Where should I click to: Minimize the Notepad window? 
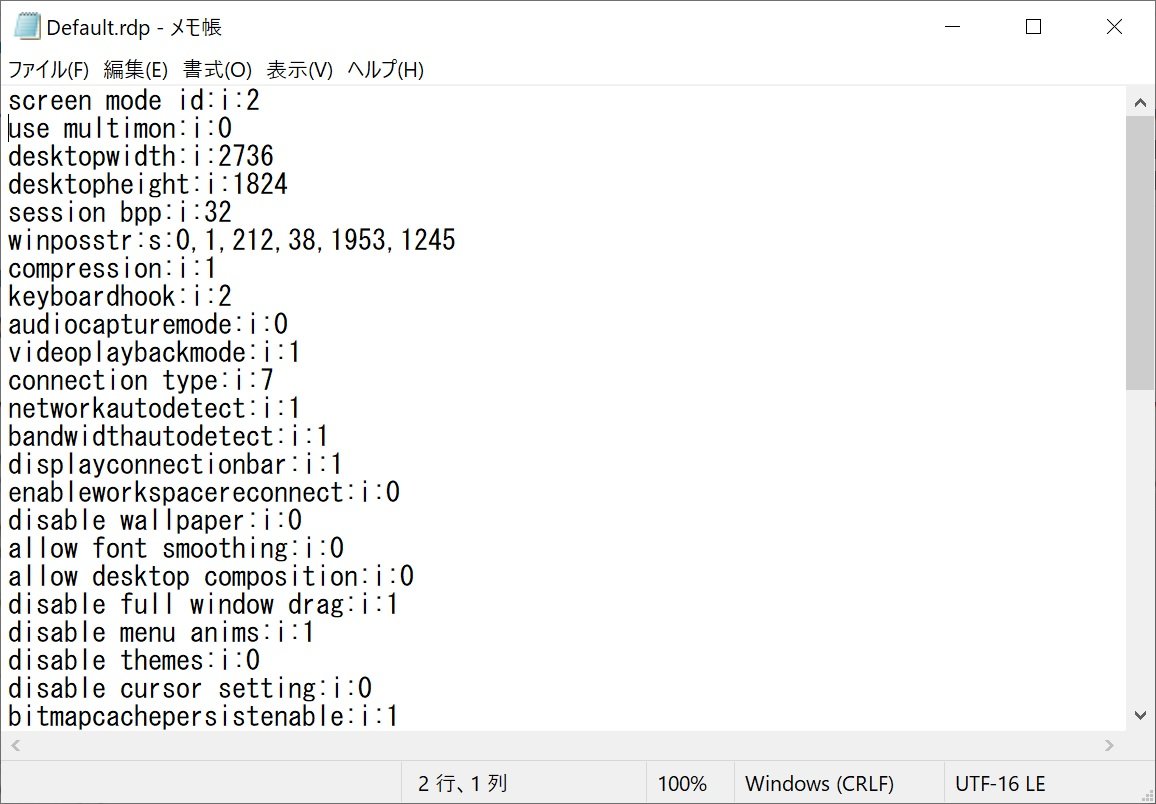coord(953,27)
